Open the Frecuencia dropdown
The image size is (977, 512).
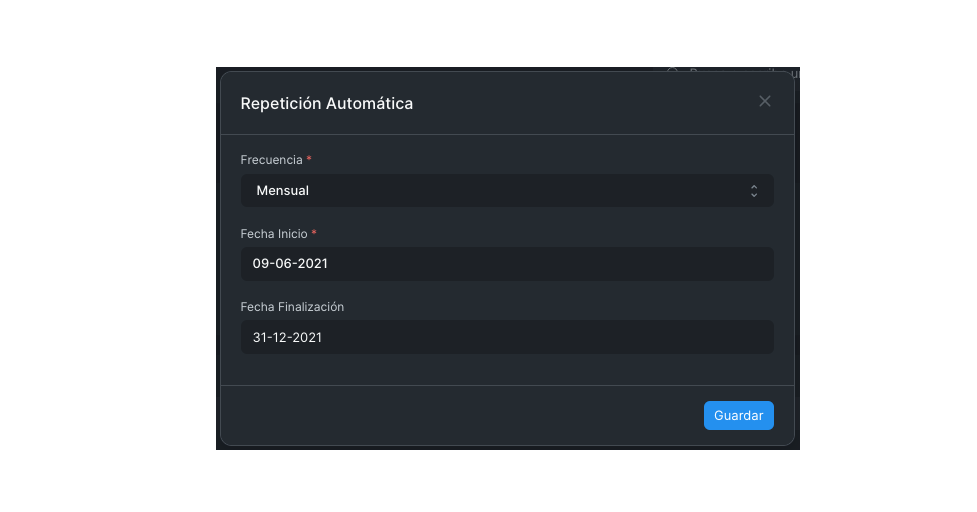coord(506,191)
